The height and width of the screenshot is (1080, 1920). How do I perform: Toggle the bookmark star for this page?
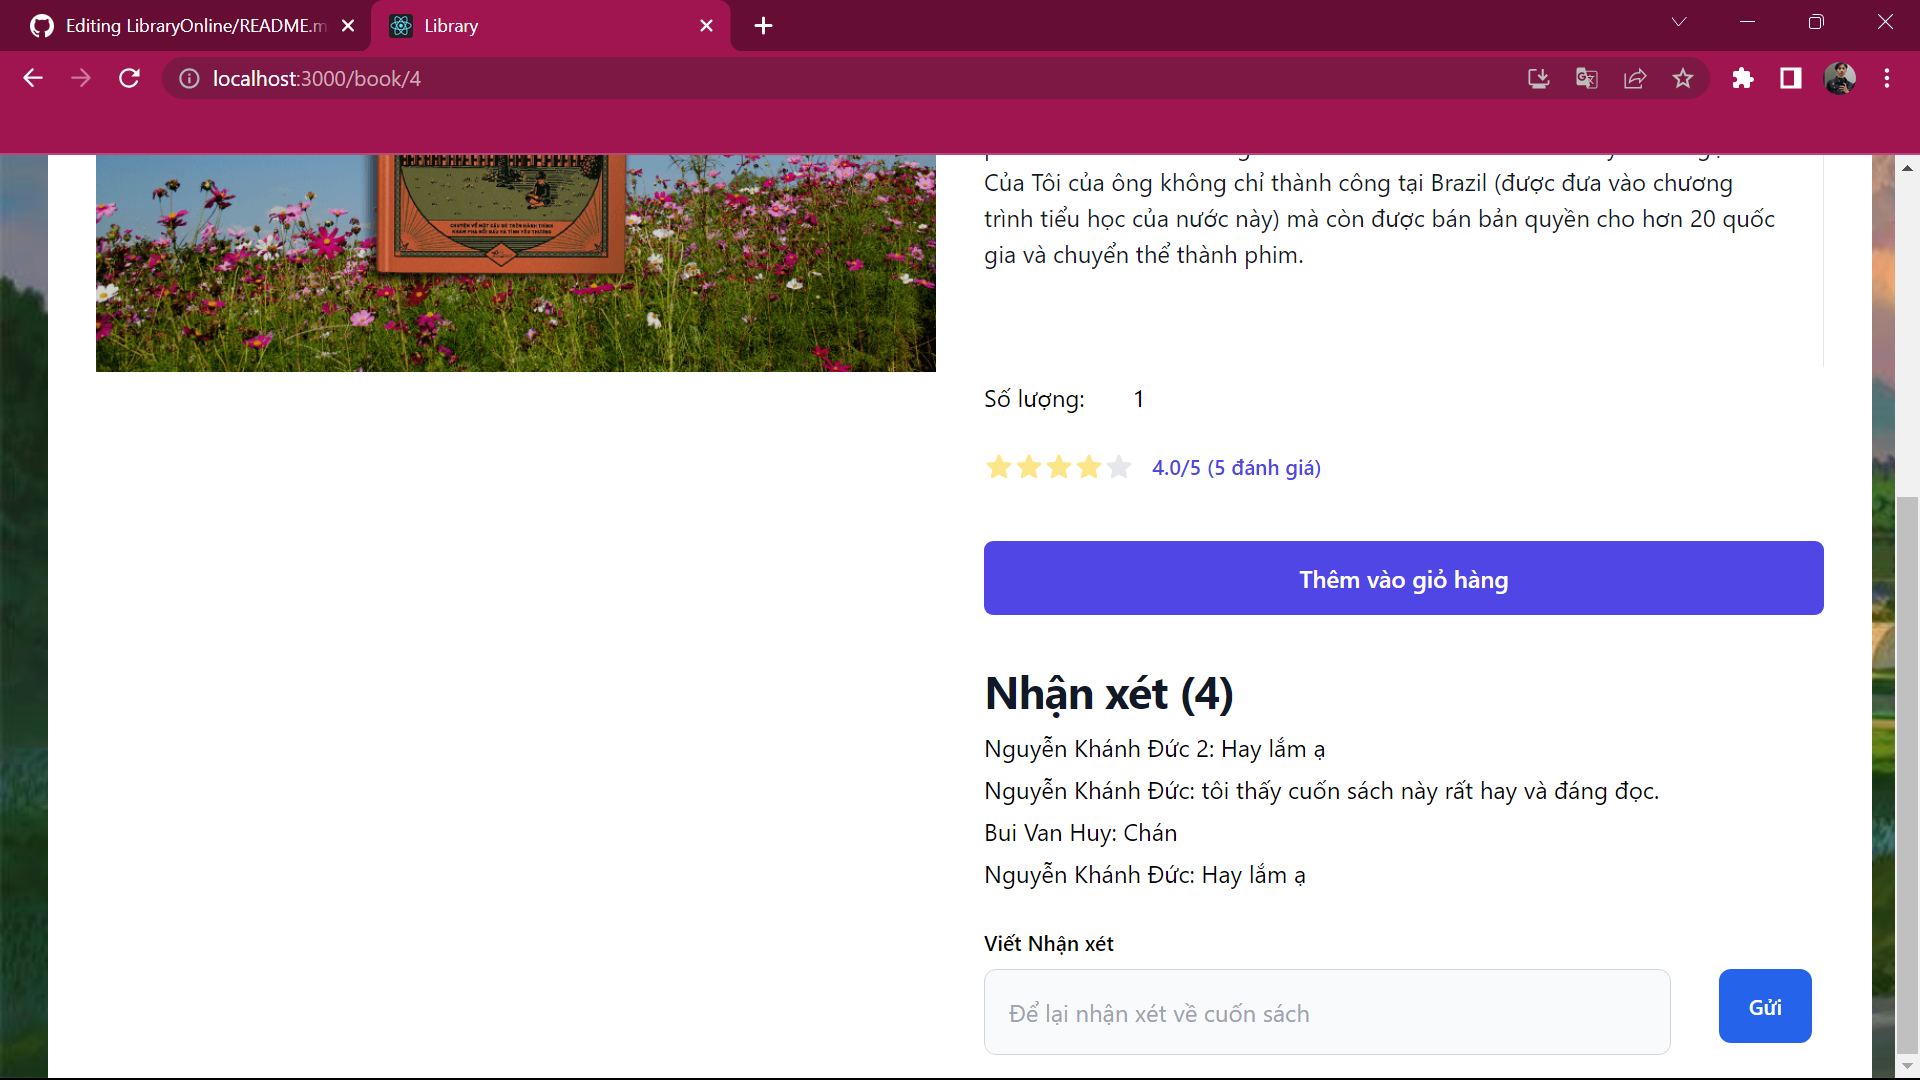tap(1683, 78)
